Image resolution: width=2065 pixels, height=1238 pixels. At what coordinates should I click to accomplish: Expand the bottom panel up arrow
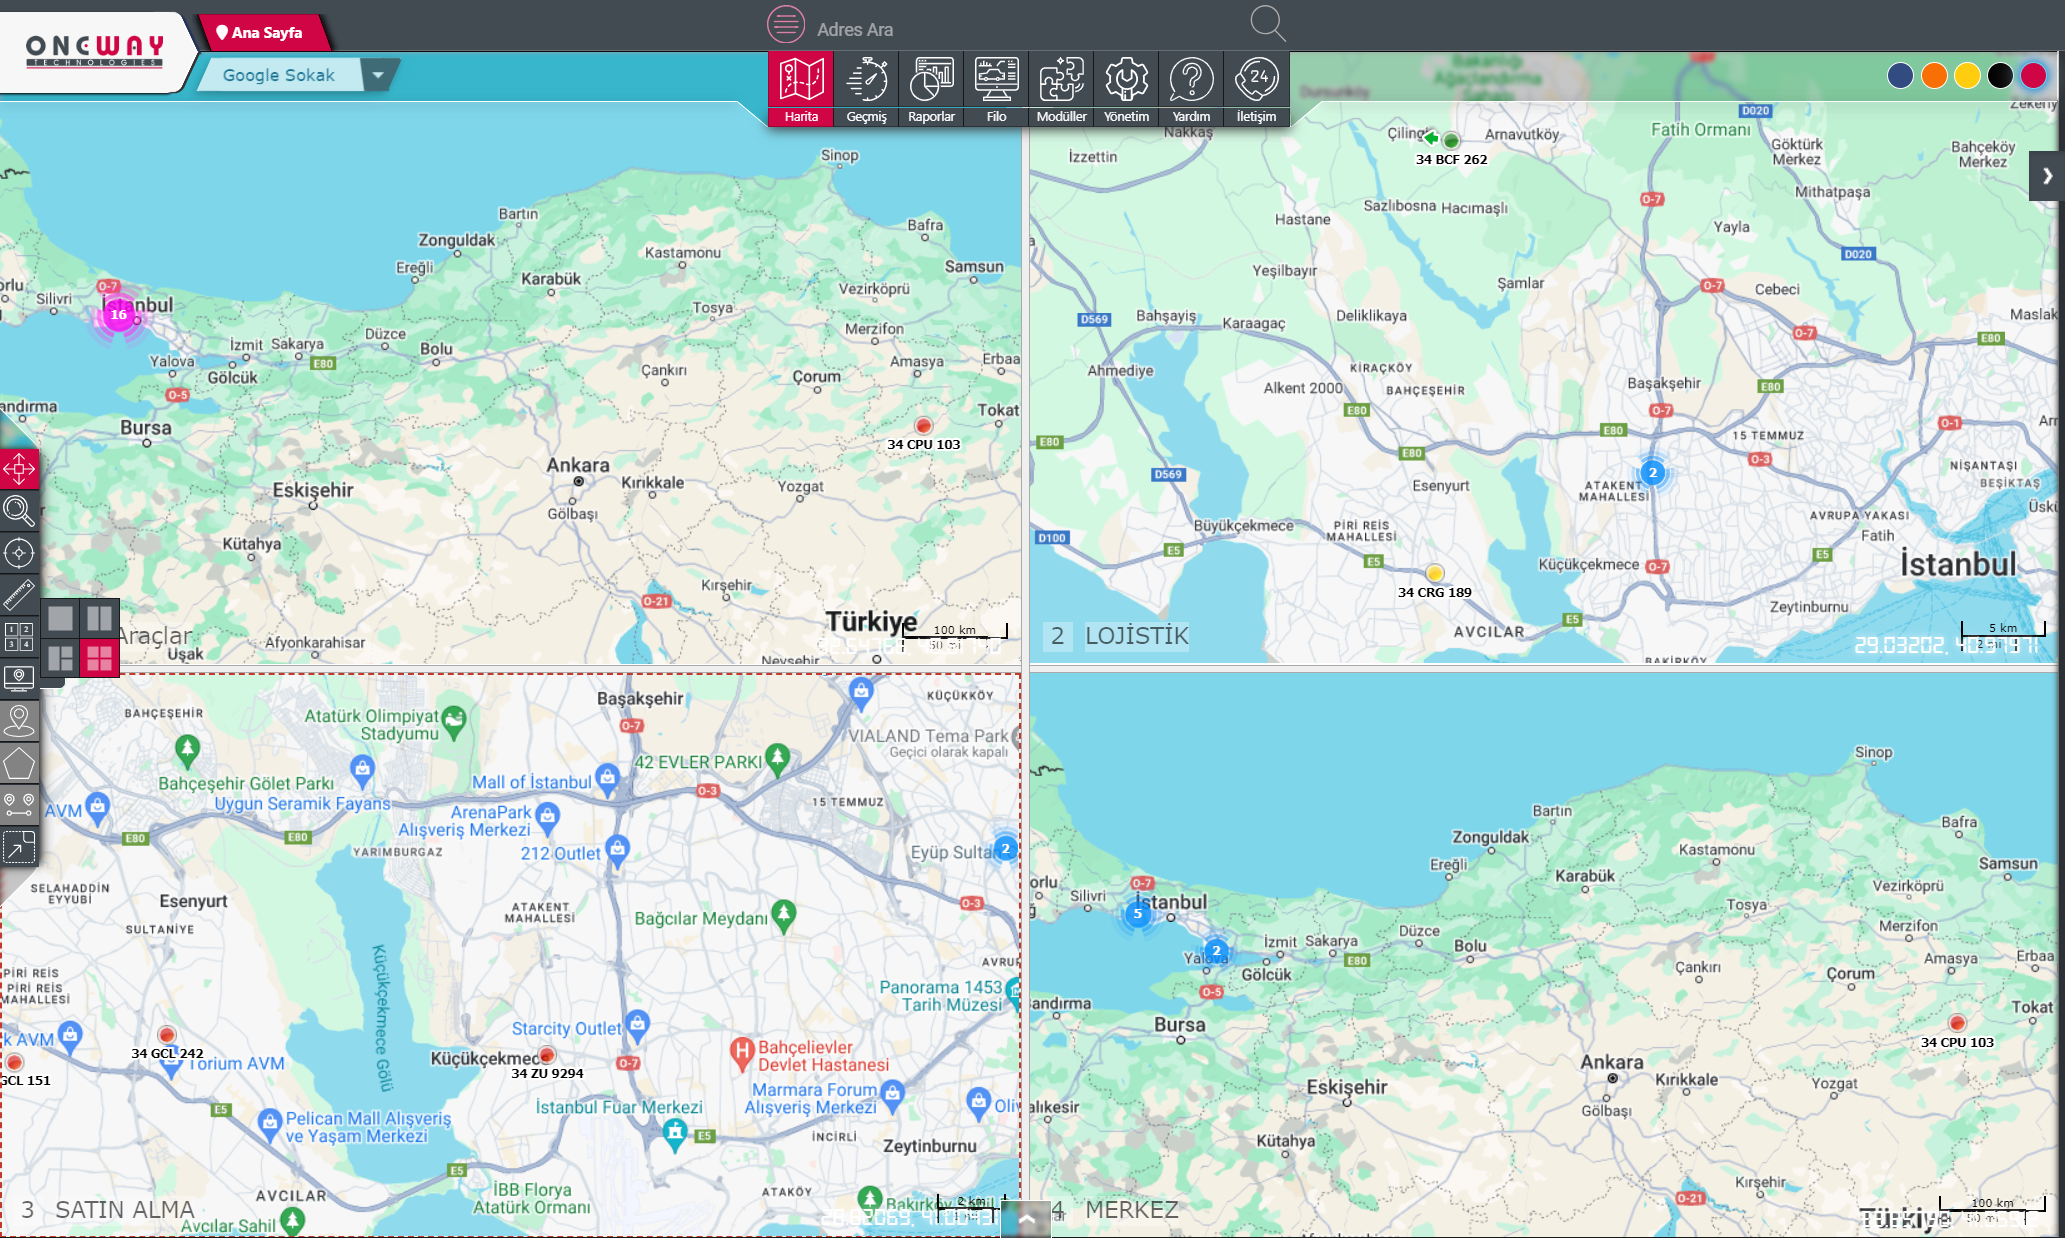pyautogui.click(x=1026, y=1219)
